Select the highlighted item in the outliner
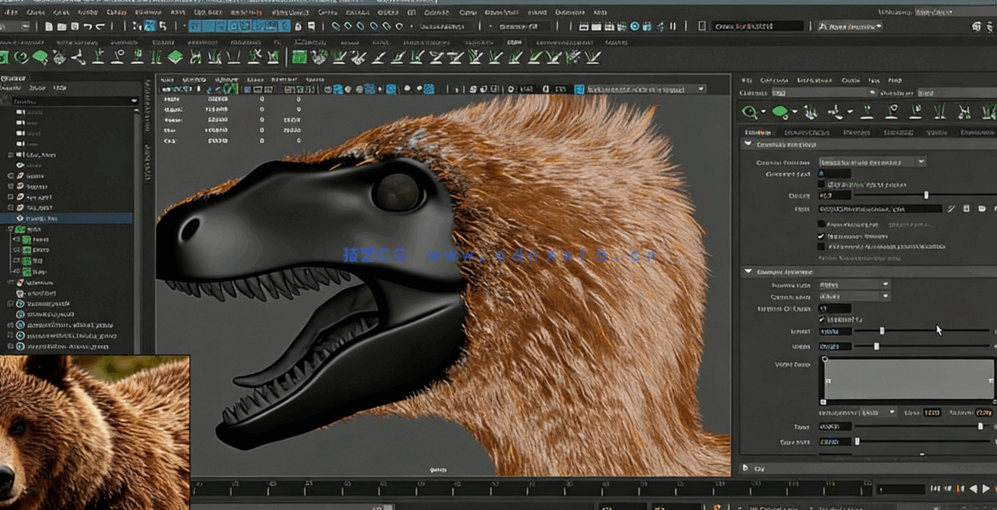The width and height of the screenshot is (997, 510). tap(42, 217)
